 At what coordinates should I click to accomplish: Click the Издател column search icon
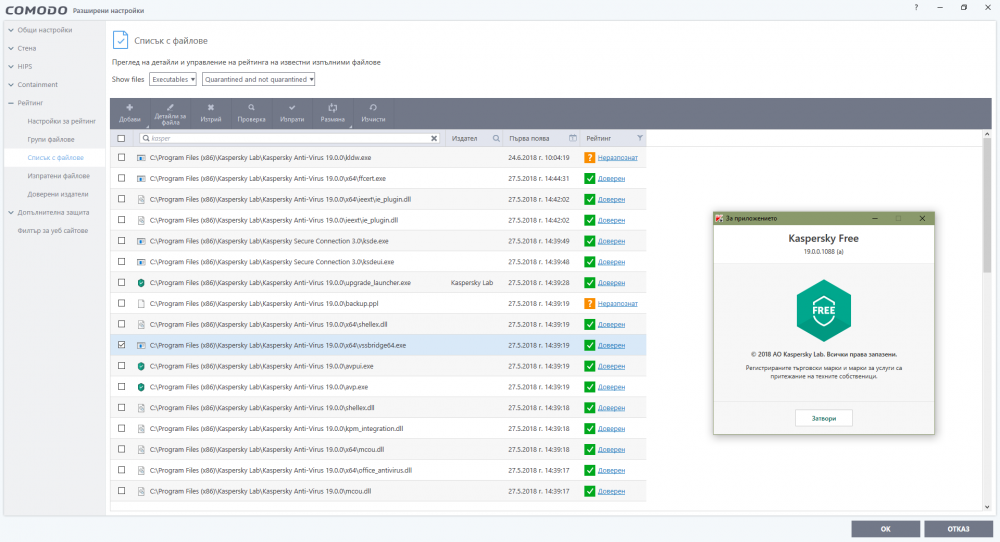tap(496, 138)
